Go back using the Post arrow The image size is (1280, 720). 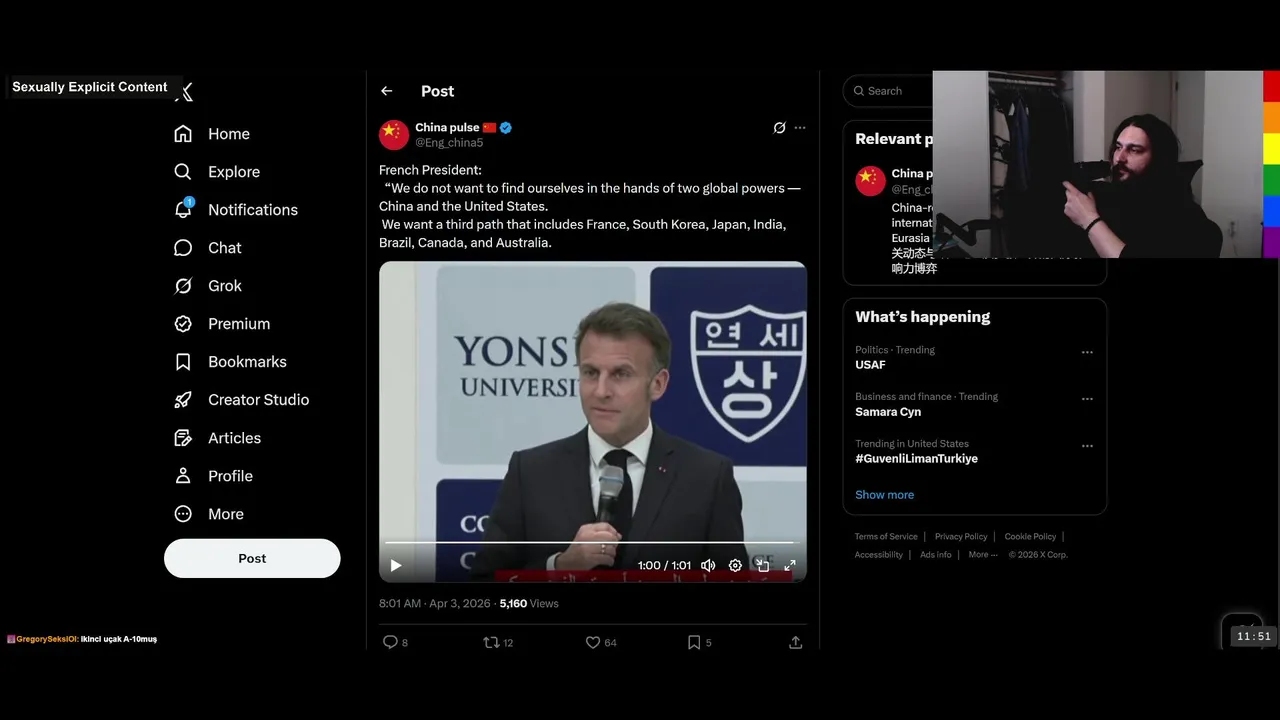(387, 91)
